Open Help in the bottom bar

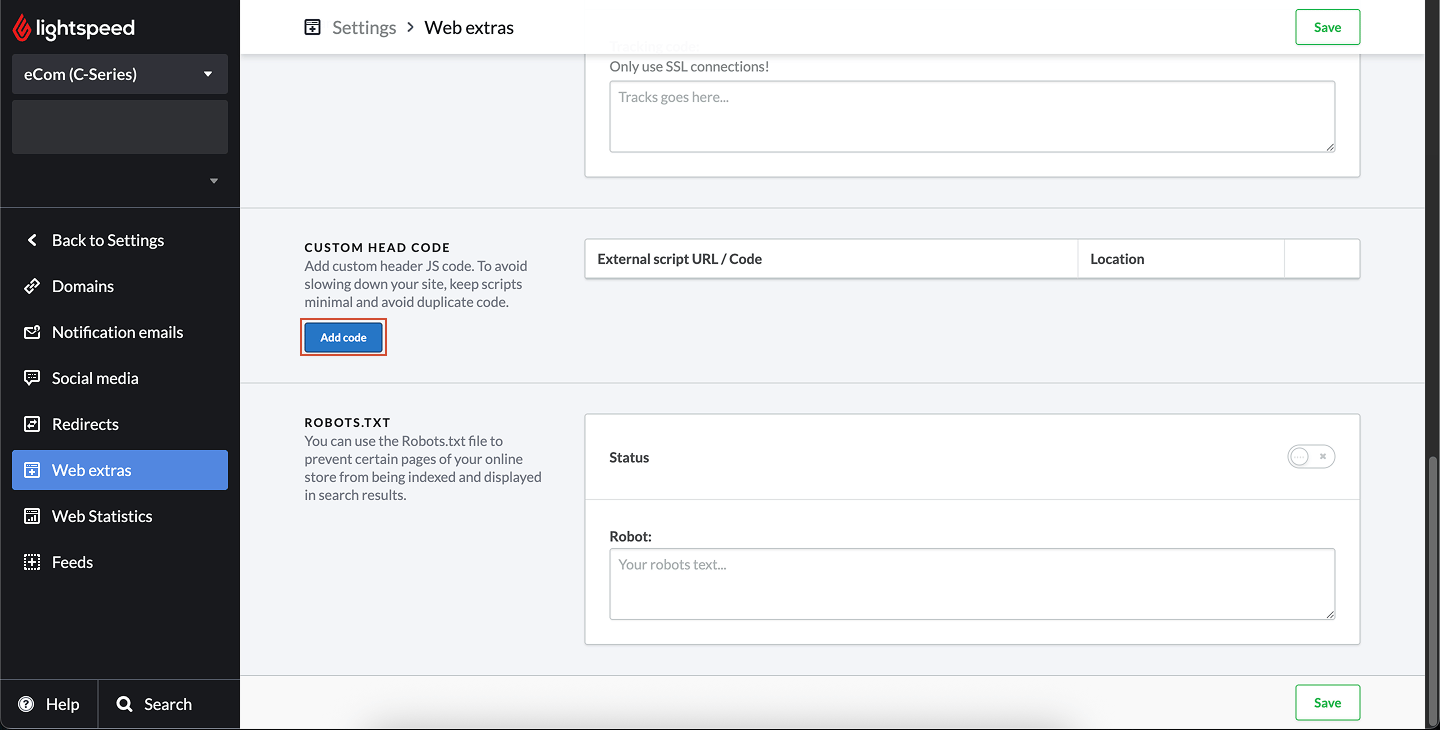pos(49,704)
